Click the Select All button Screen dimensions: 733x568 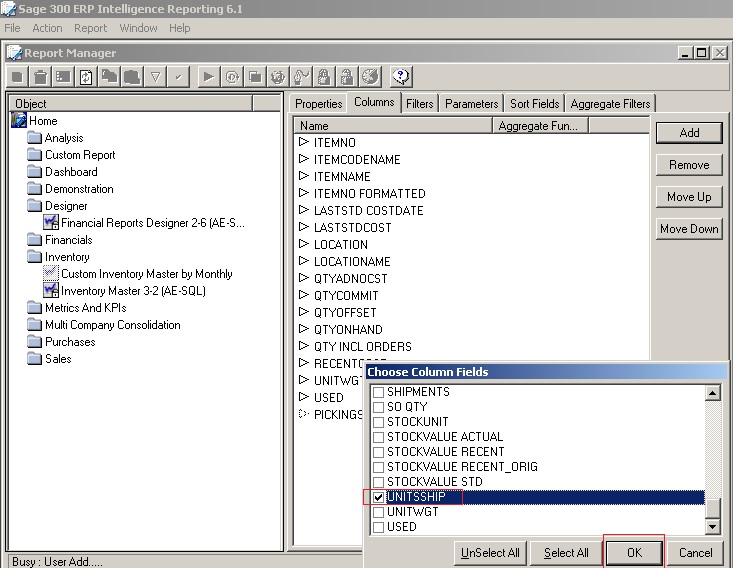(x=566, y=553)
